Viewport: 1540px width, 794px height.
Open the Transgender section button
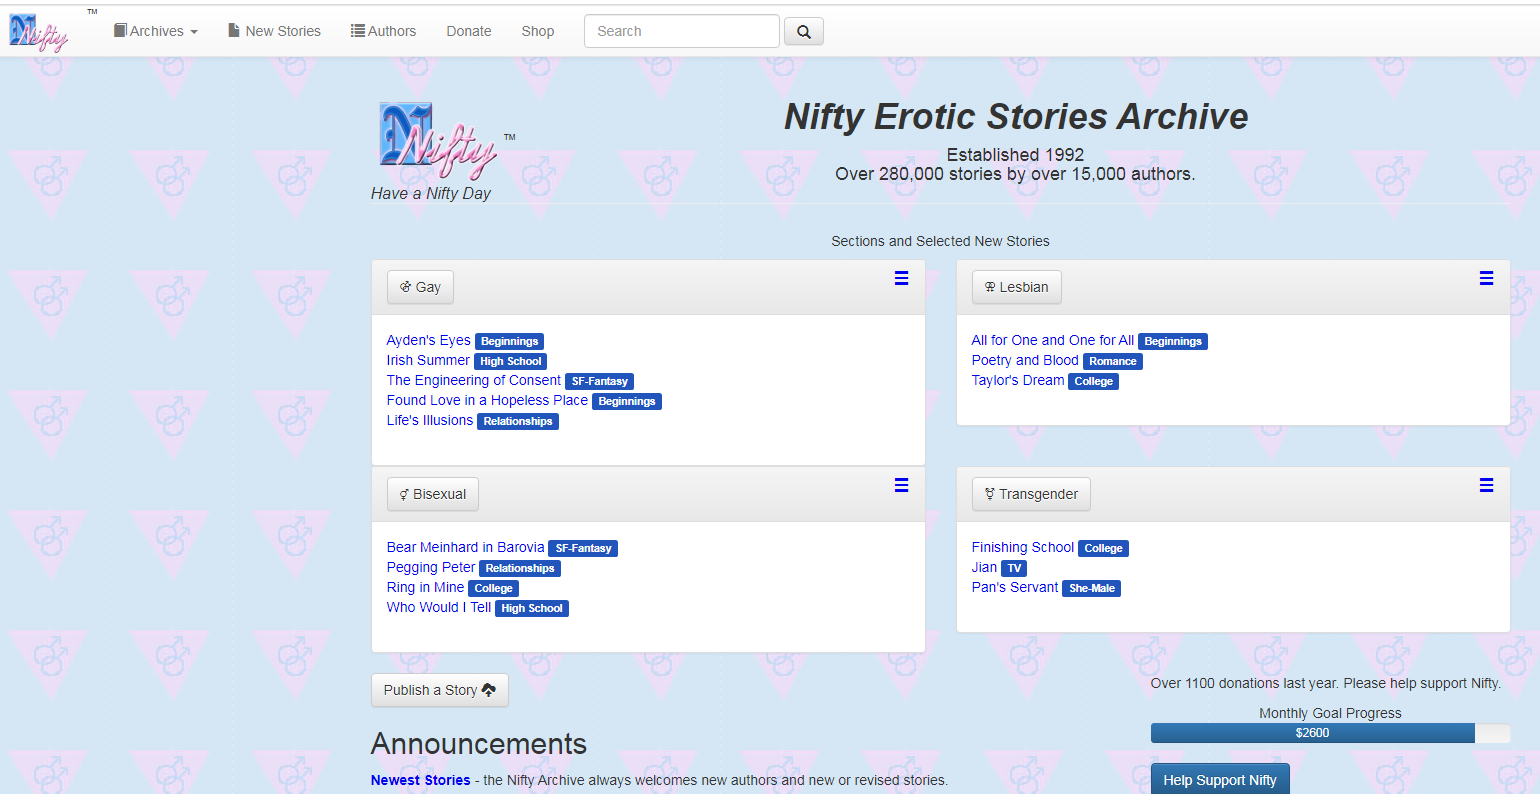coord(1031,494)
